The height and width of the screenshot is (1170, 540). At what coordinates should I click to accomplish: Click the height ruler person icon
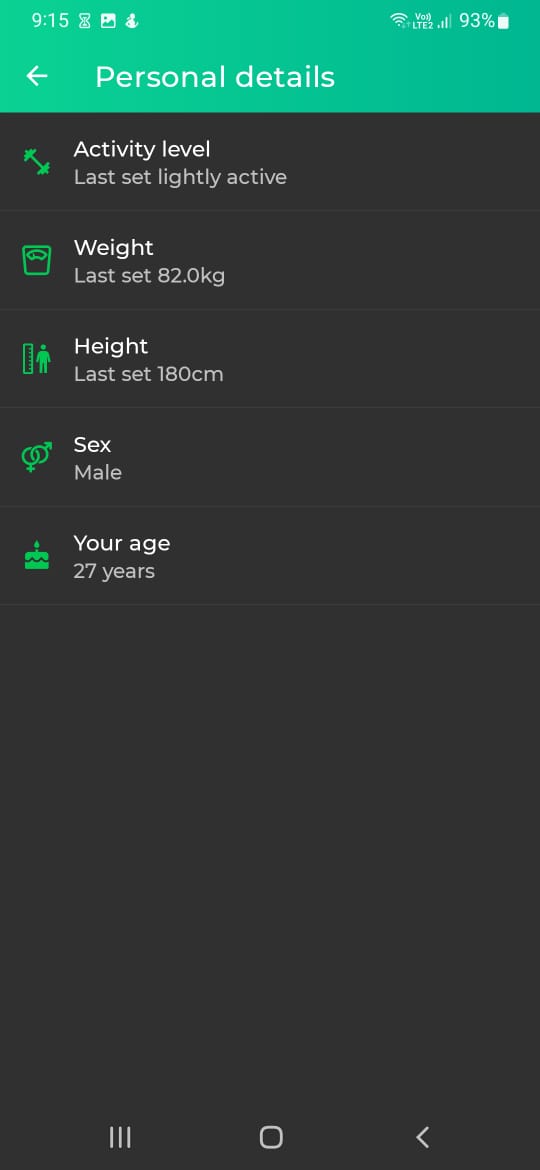(x=37, y=359)
